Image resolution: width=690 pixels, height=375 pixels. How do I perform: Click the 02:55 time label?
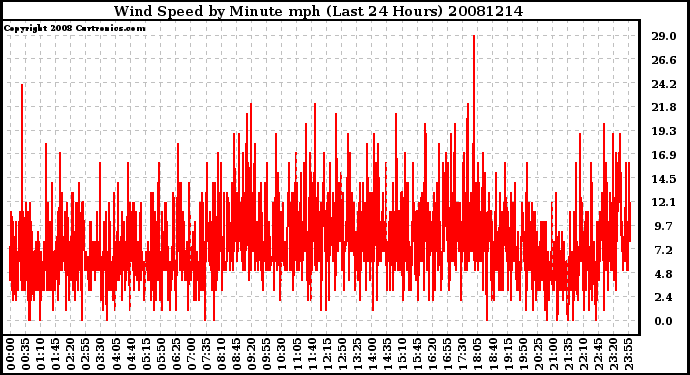coord(86,354)
